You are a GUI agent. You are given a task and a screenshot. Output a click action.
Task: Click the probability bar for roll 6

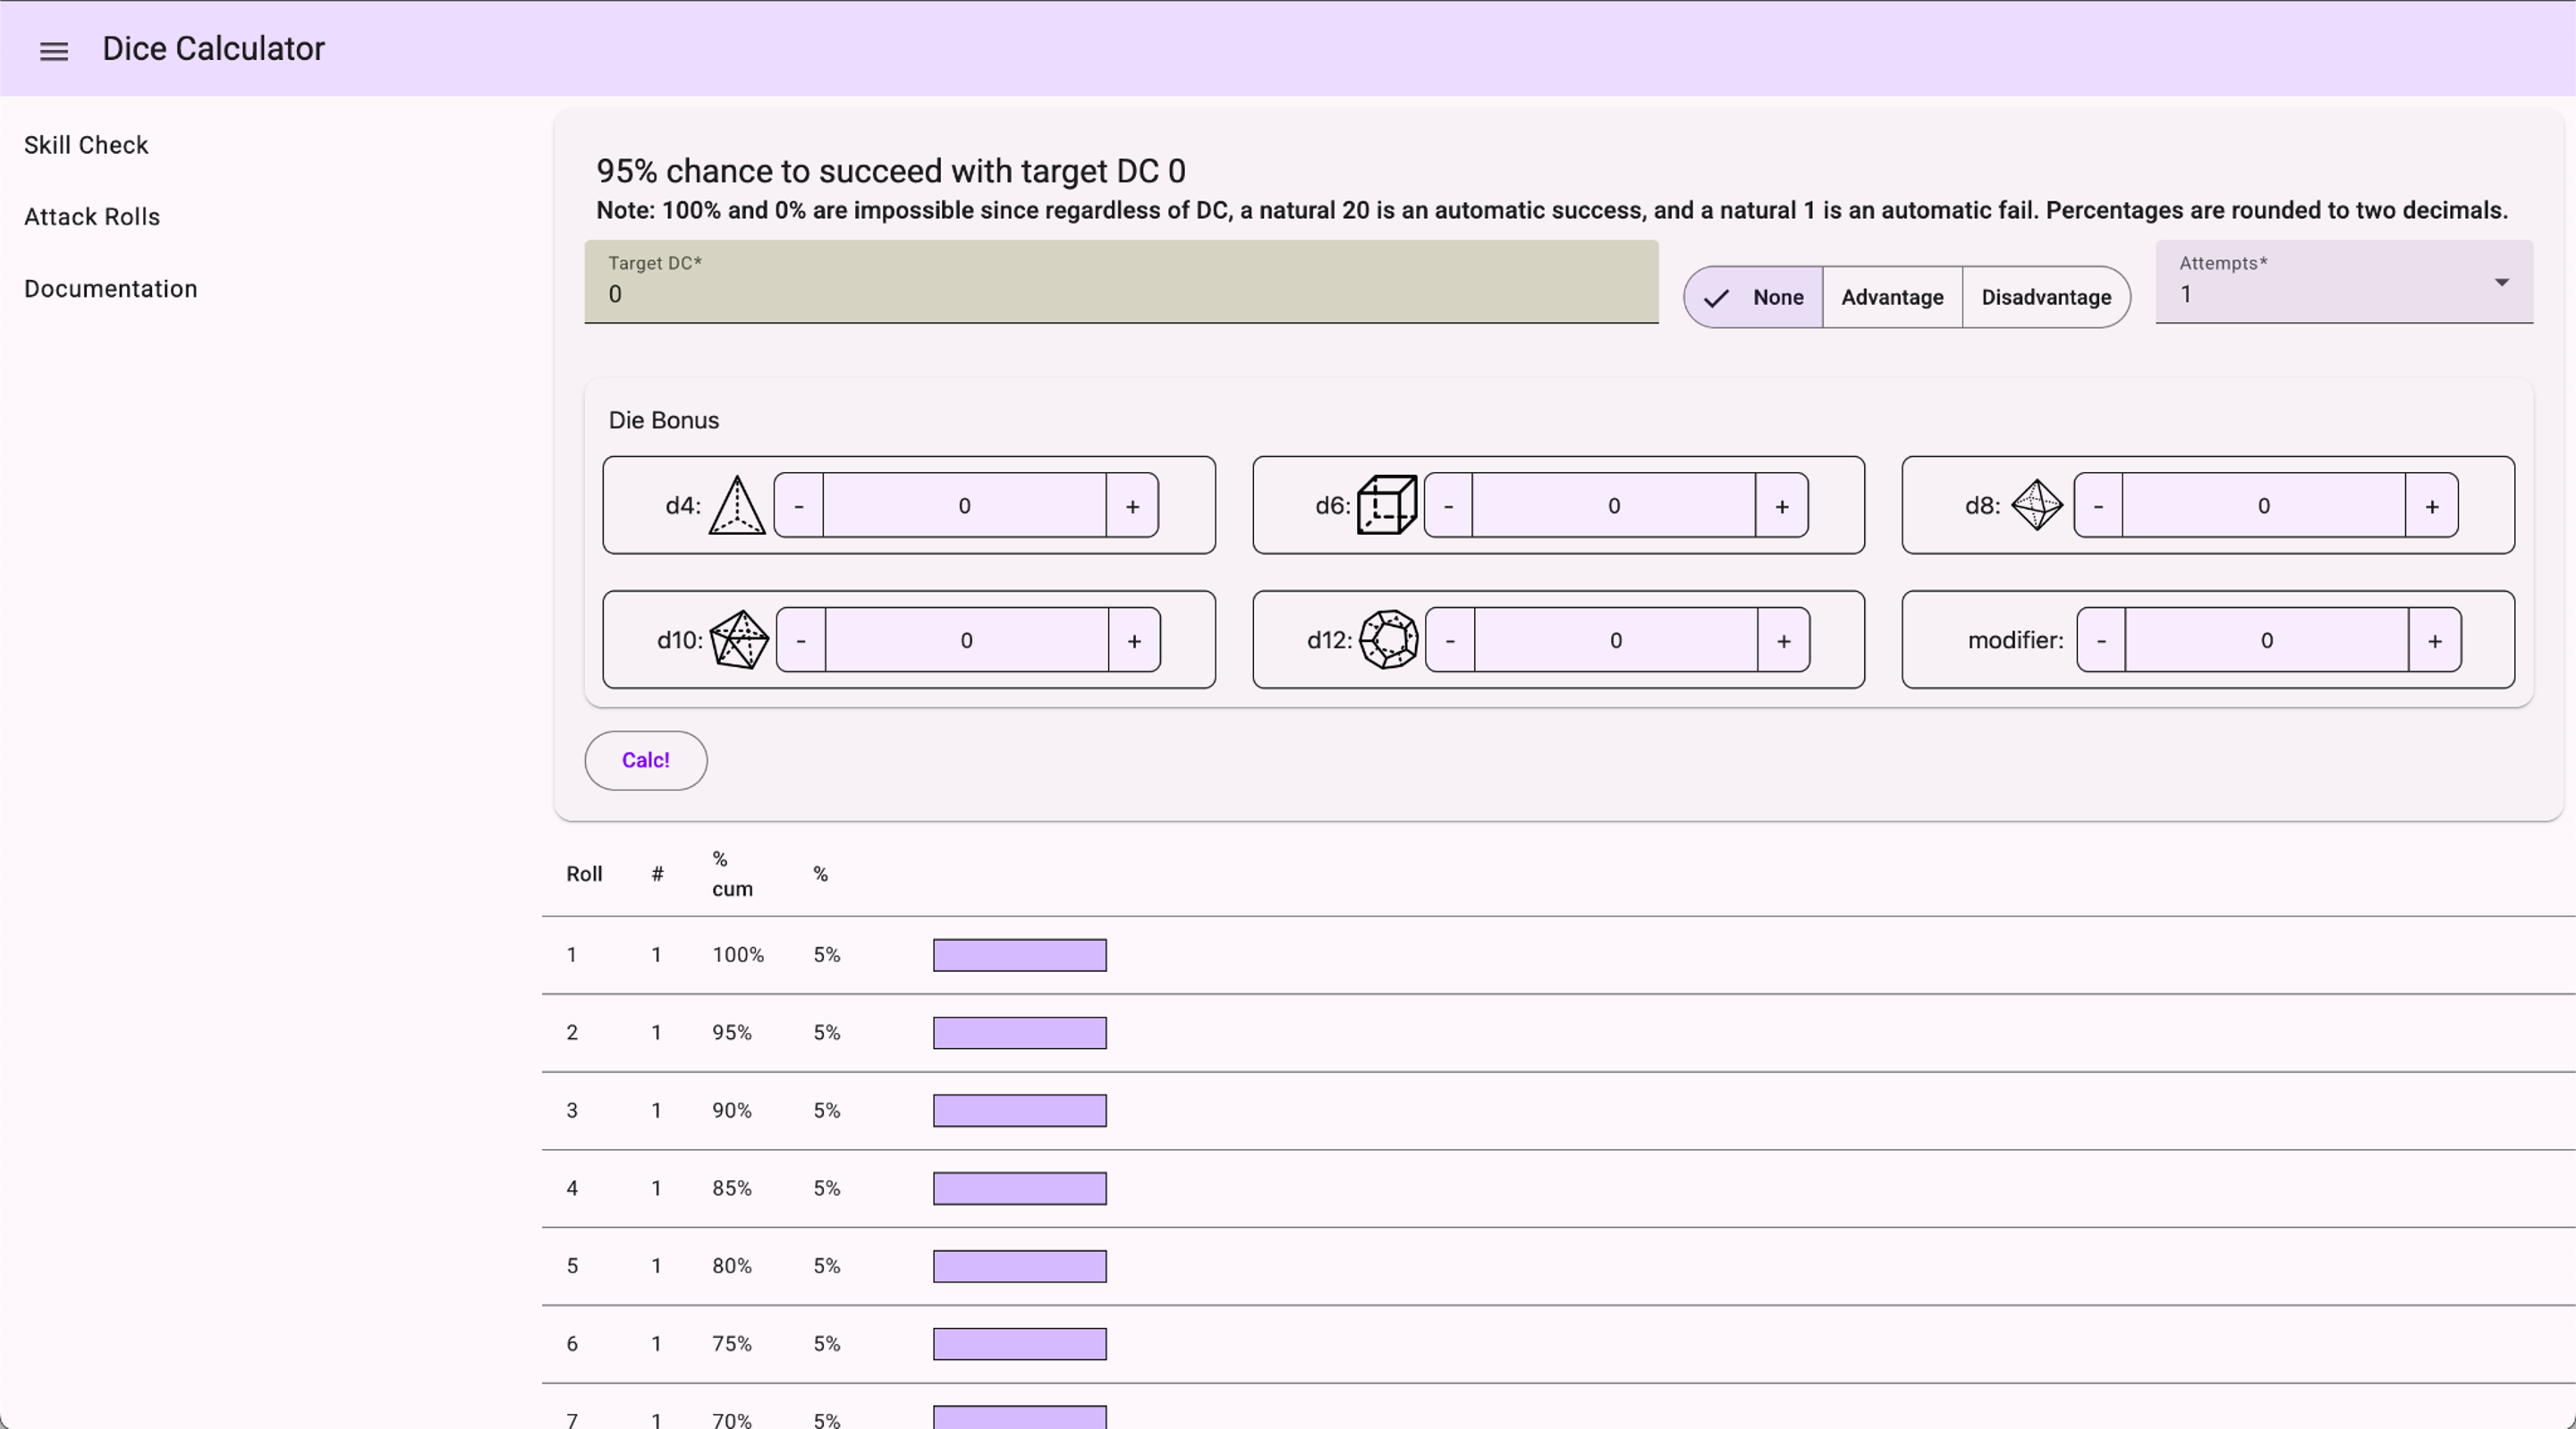click(x=1020, y=1344)
